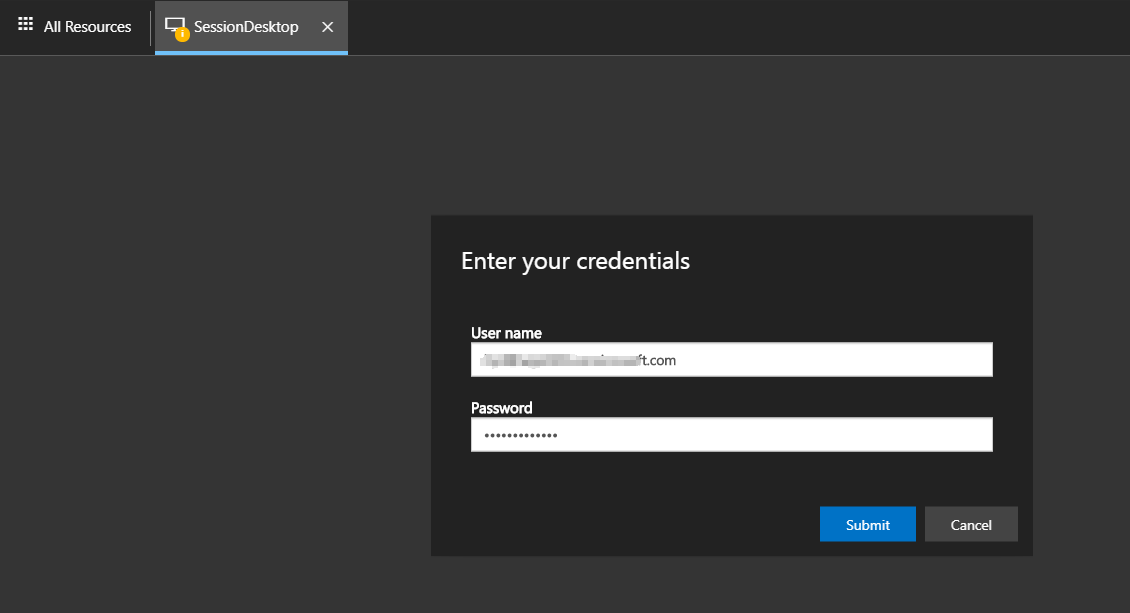Click the All Resources grid icon
The height and width of the screenshot is (613, 1130).
[x=26, y=25]
